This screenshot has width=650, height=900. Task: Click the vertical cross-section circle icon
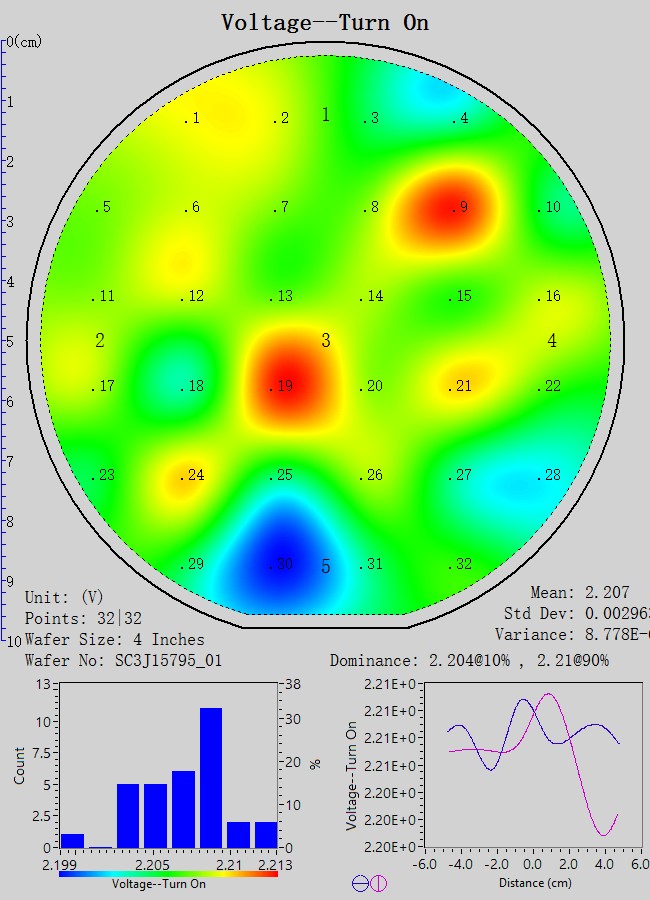[x=379, y=883]
